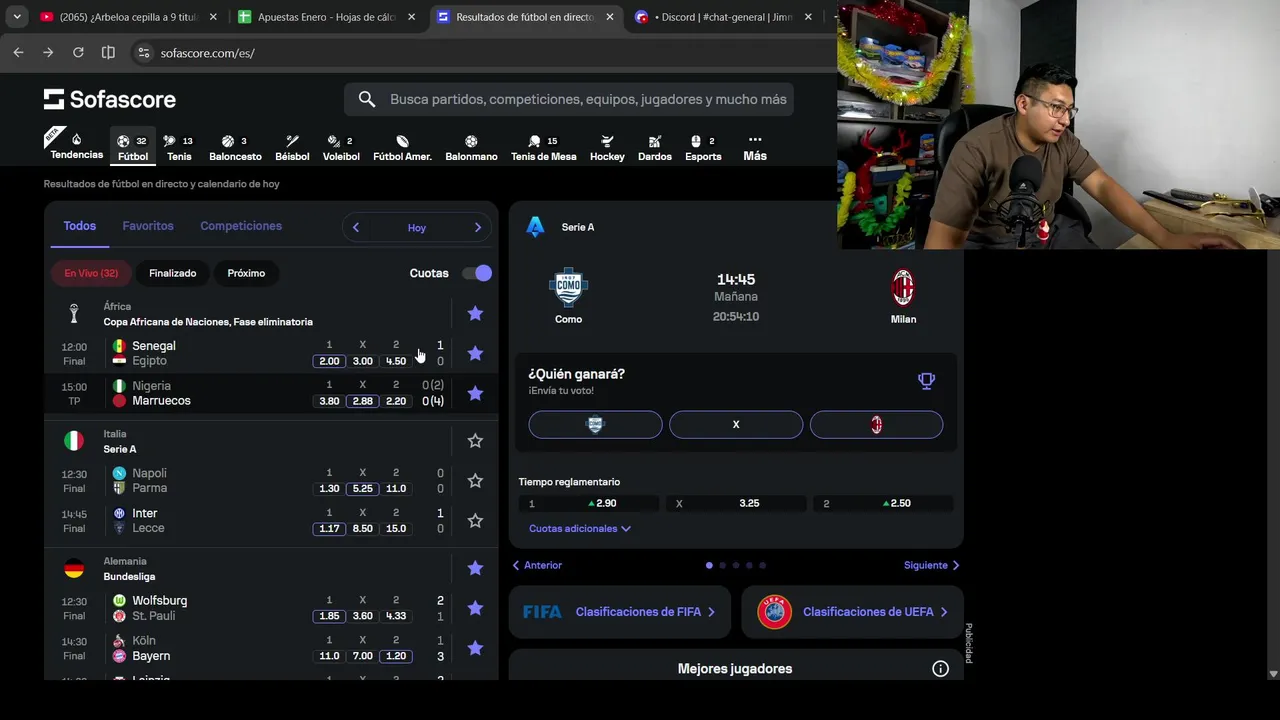Open Clasificaciones de FIFA
Screen dimensions: 1280x720
[620, 612]
